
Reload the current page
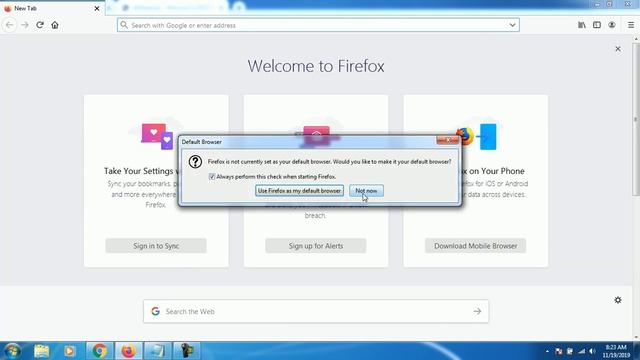(40, 25)
